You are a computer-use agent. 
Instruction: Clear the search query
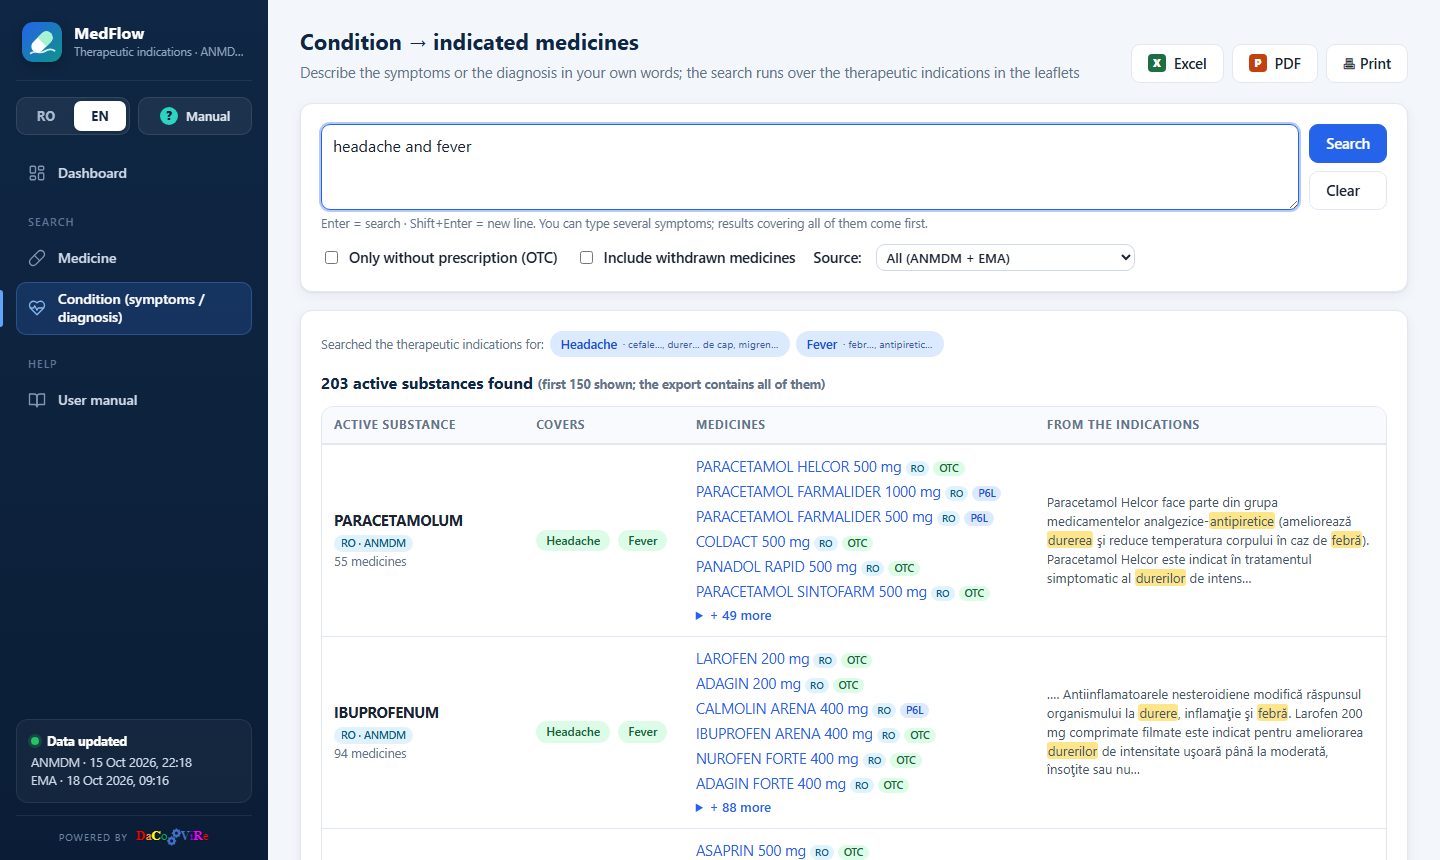tap(1347, 191)
